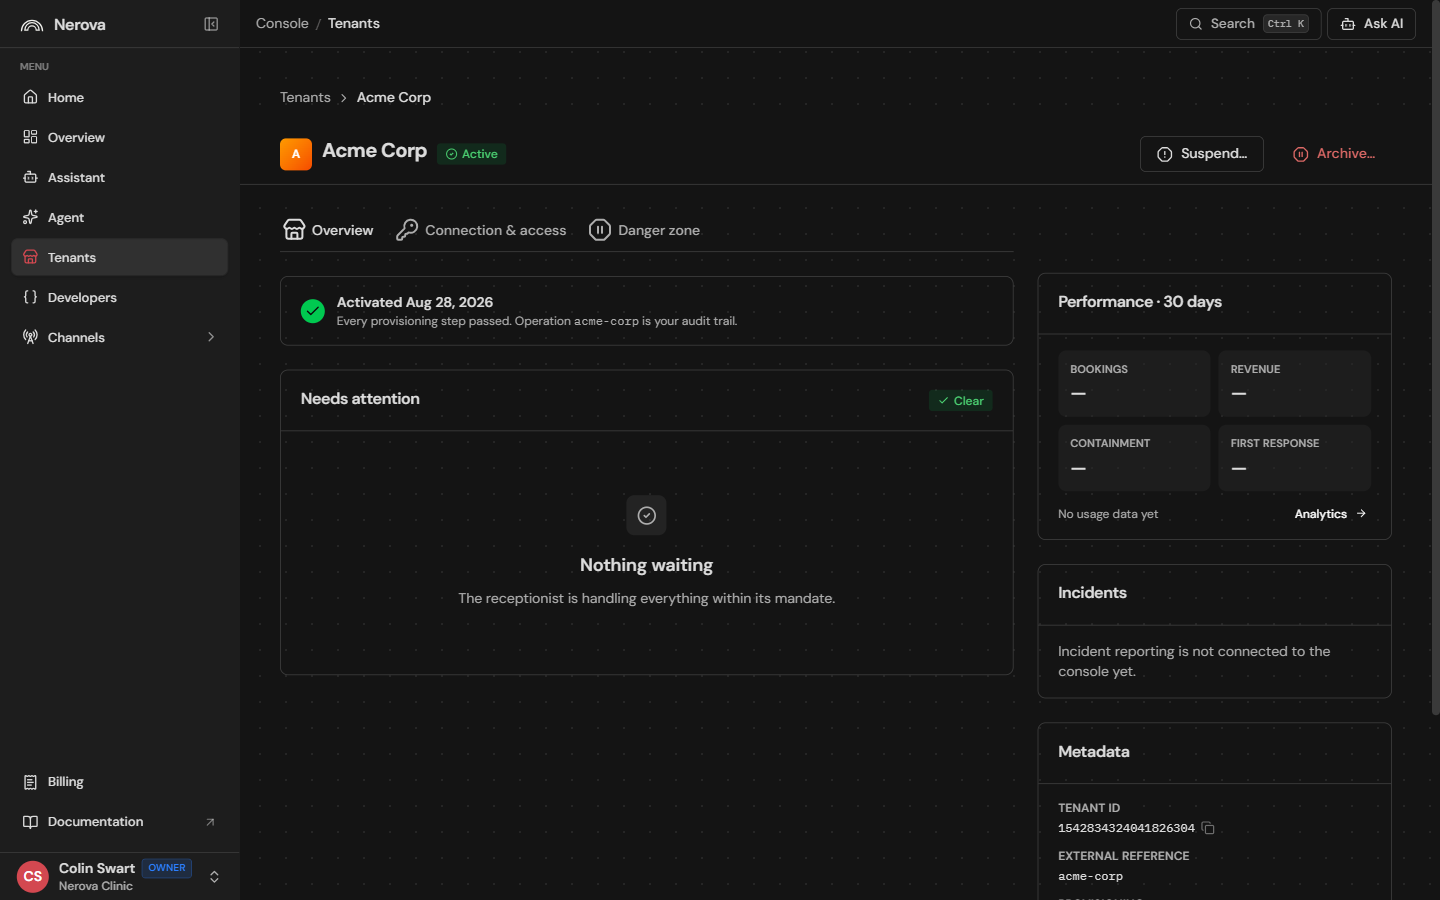Navigate back via Tenants breadcrumb link
Screen dimensions: 1440x900
tap(305, 97)
